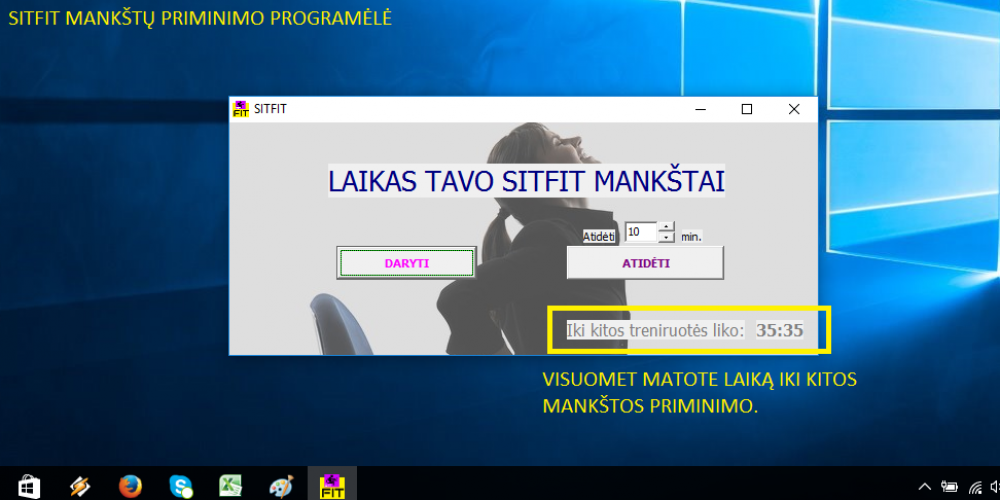Launch Firefox from the taskbar
This screenshot has width=1000, height=500.
click(130, 486)
